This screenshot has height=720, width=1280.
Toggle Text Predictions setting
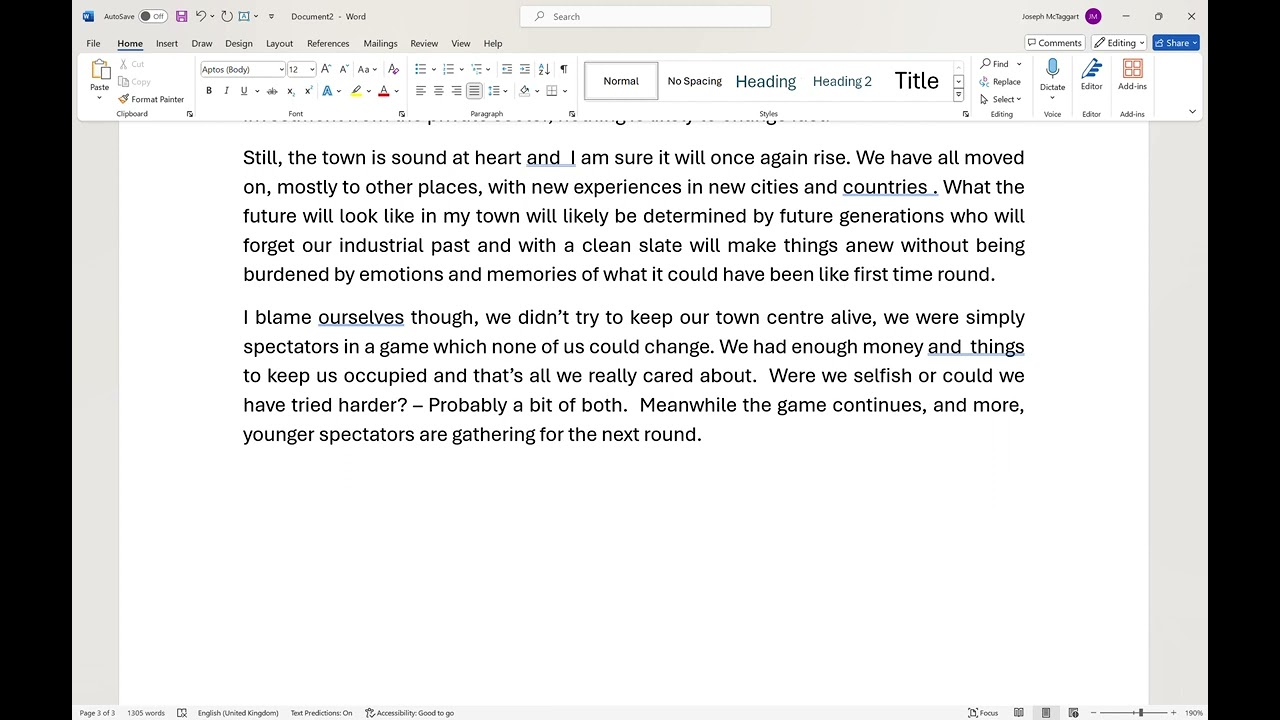tap(321, 713)
